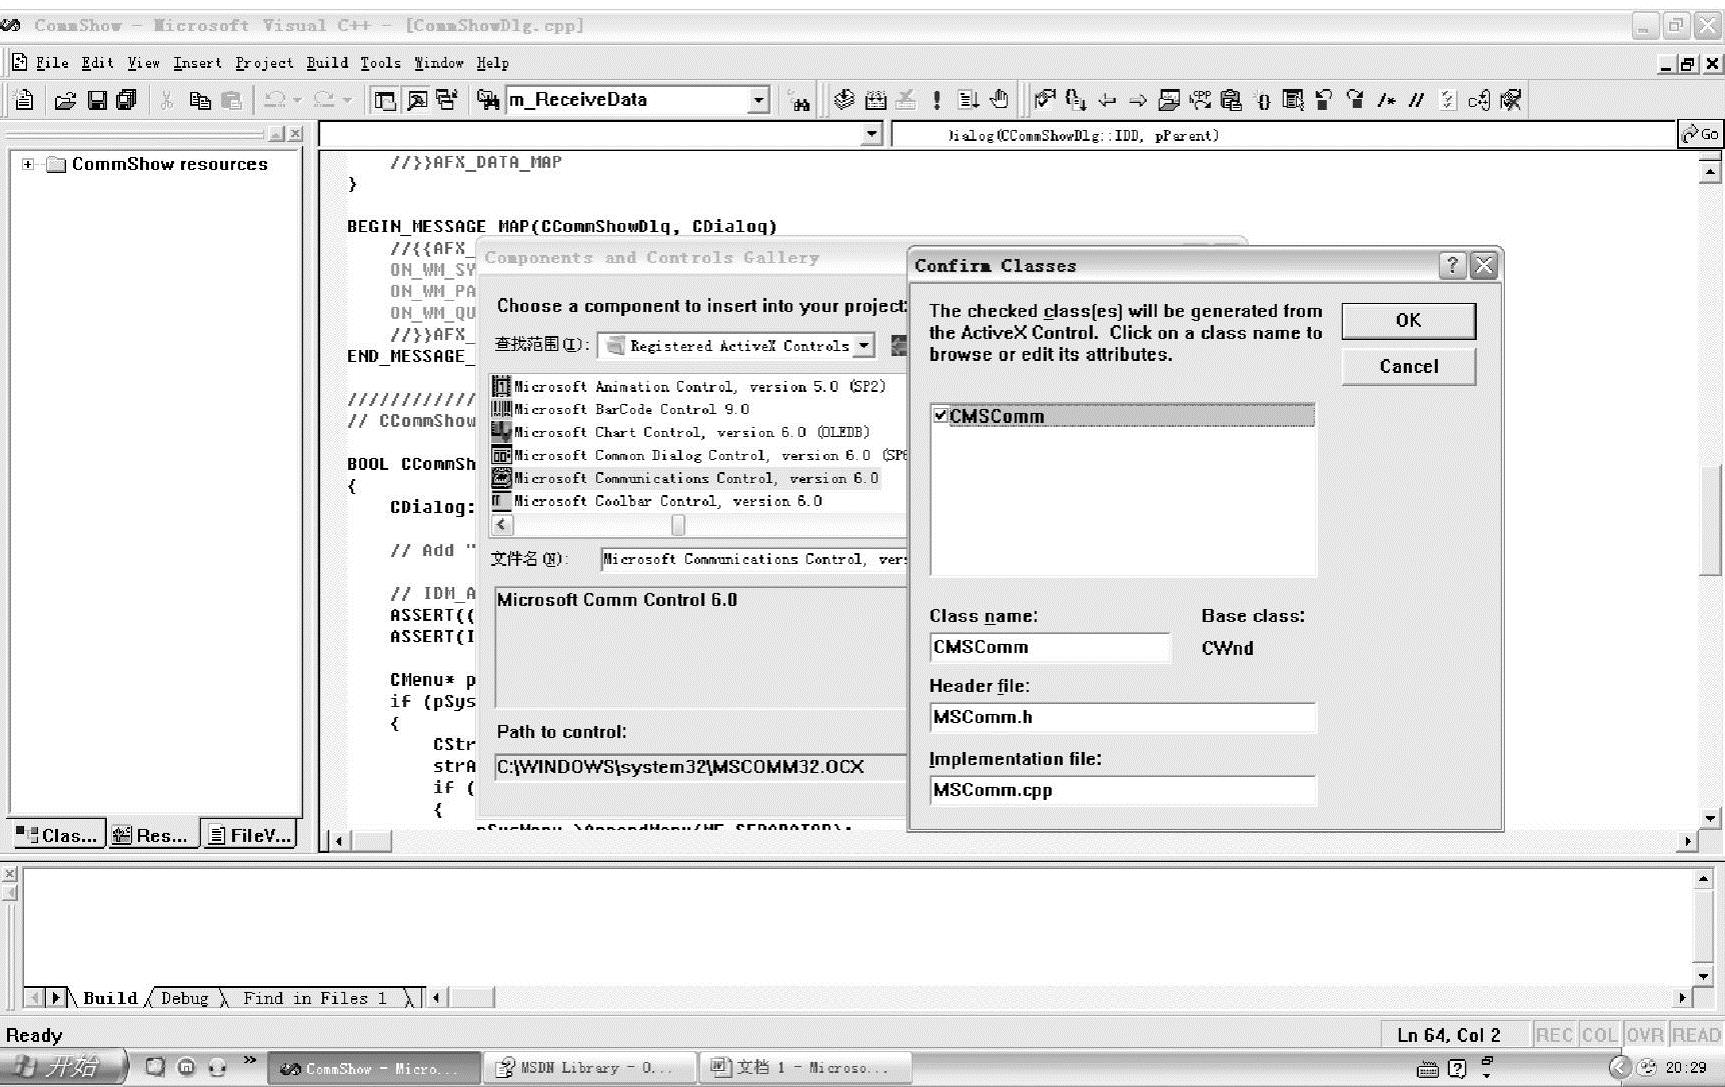This screenshot has width=1725, height=1087.
Task: Uncheck the CMSComm class checkbox
Action: [940, 415]
